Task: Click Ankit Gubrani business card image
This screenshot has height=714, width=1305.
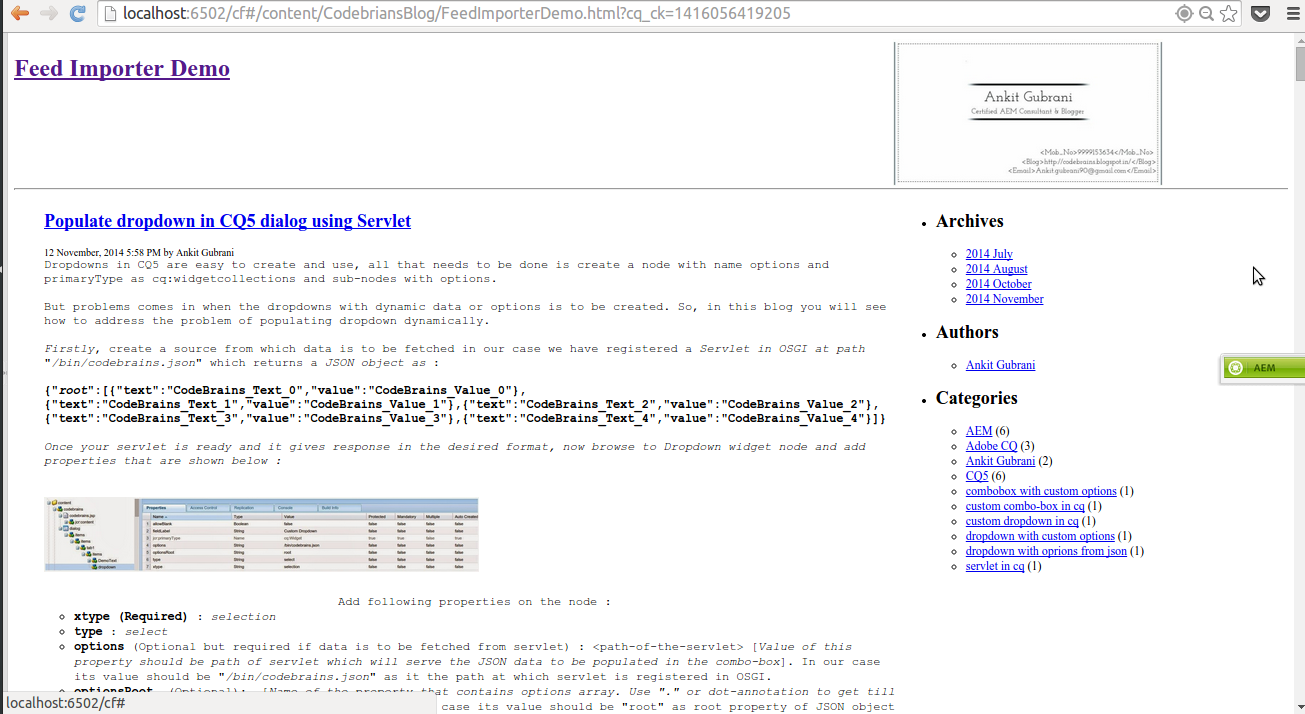Action: pyautogui.click(x=1028, y=113)
